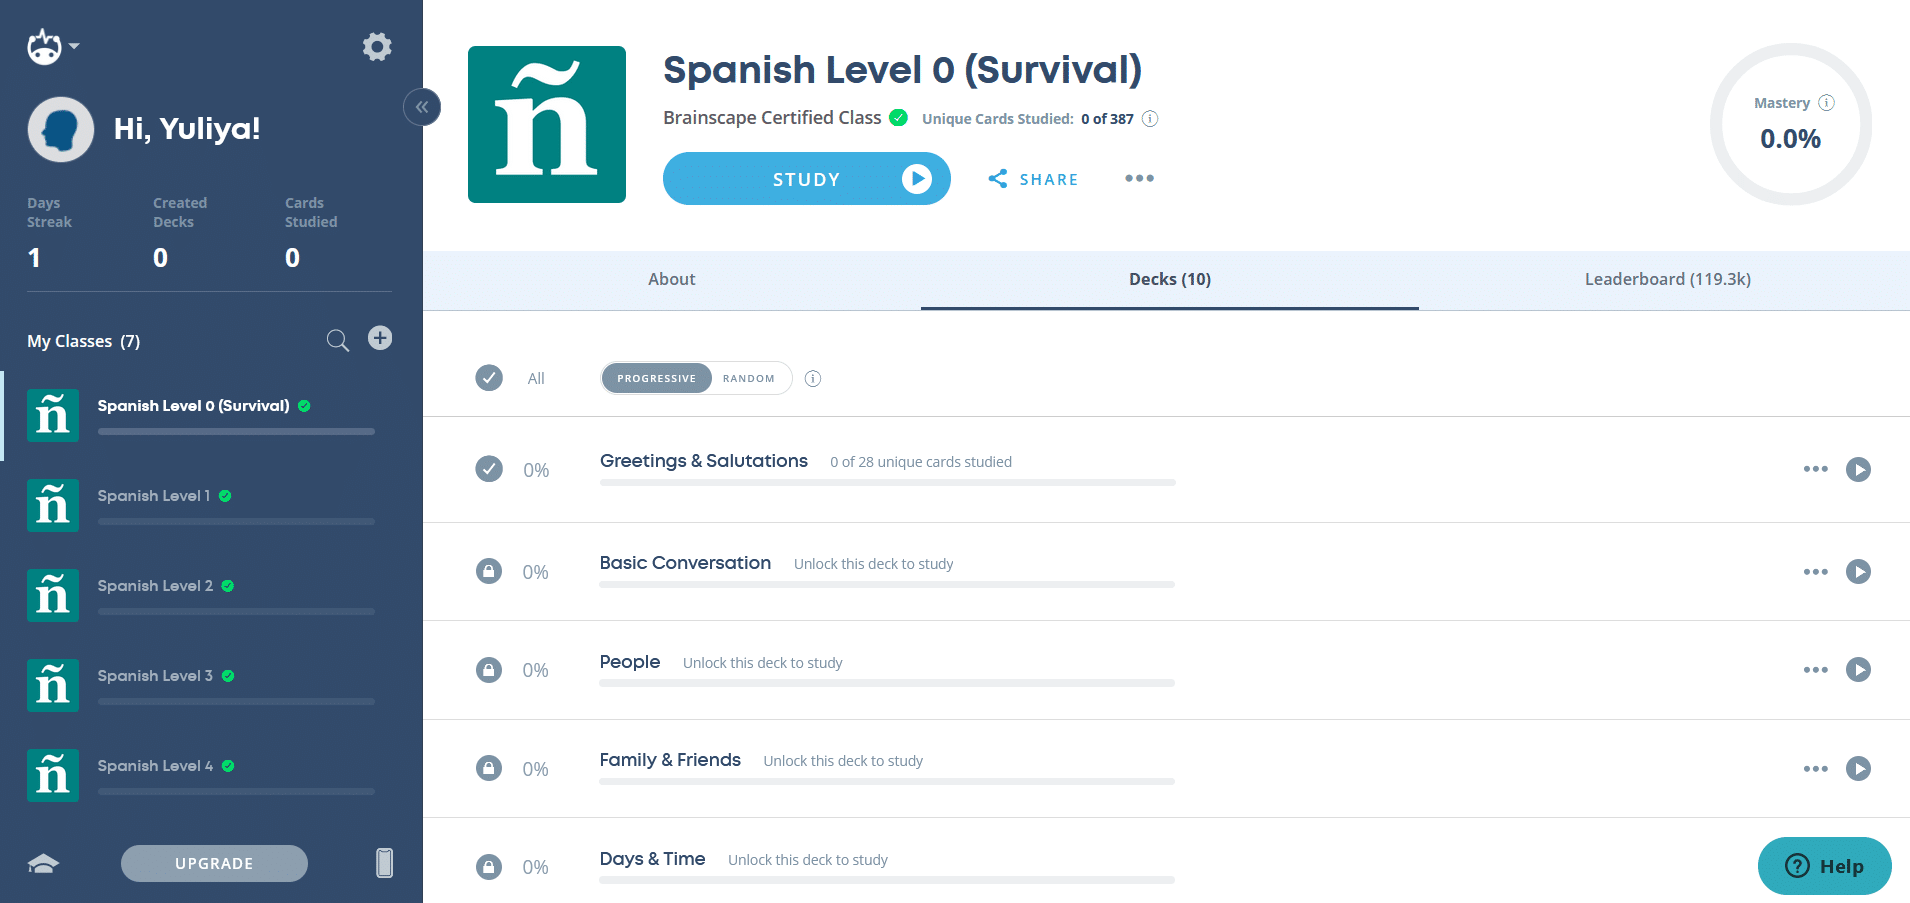Uncheck the Greetings & Salutations deck
This screenshot has width=1910, height=903.
click(489, 469)
